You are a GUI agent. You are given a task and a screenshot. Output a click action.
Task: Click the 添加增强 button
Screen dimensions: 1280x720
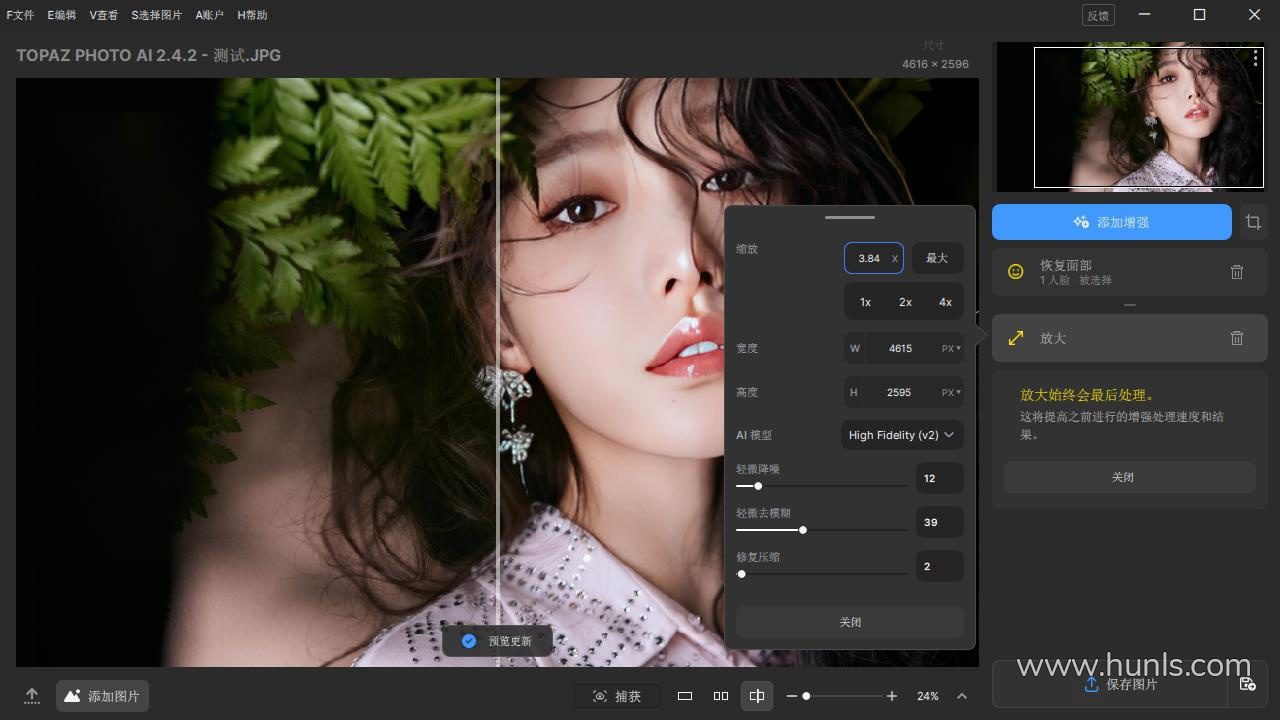tap(1111, 222)
